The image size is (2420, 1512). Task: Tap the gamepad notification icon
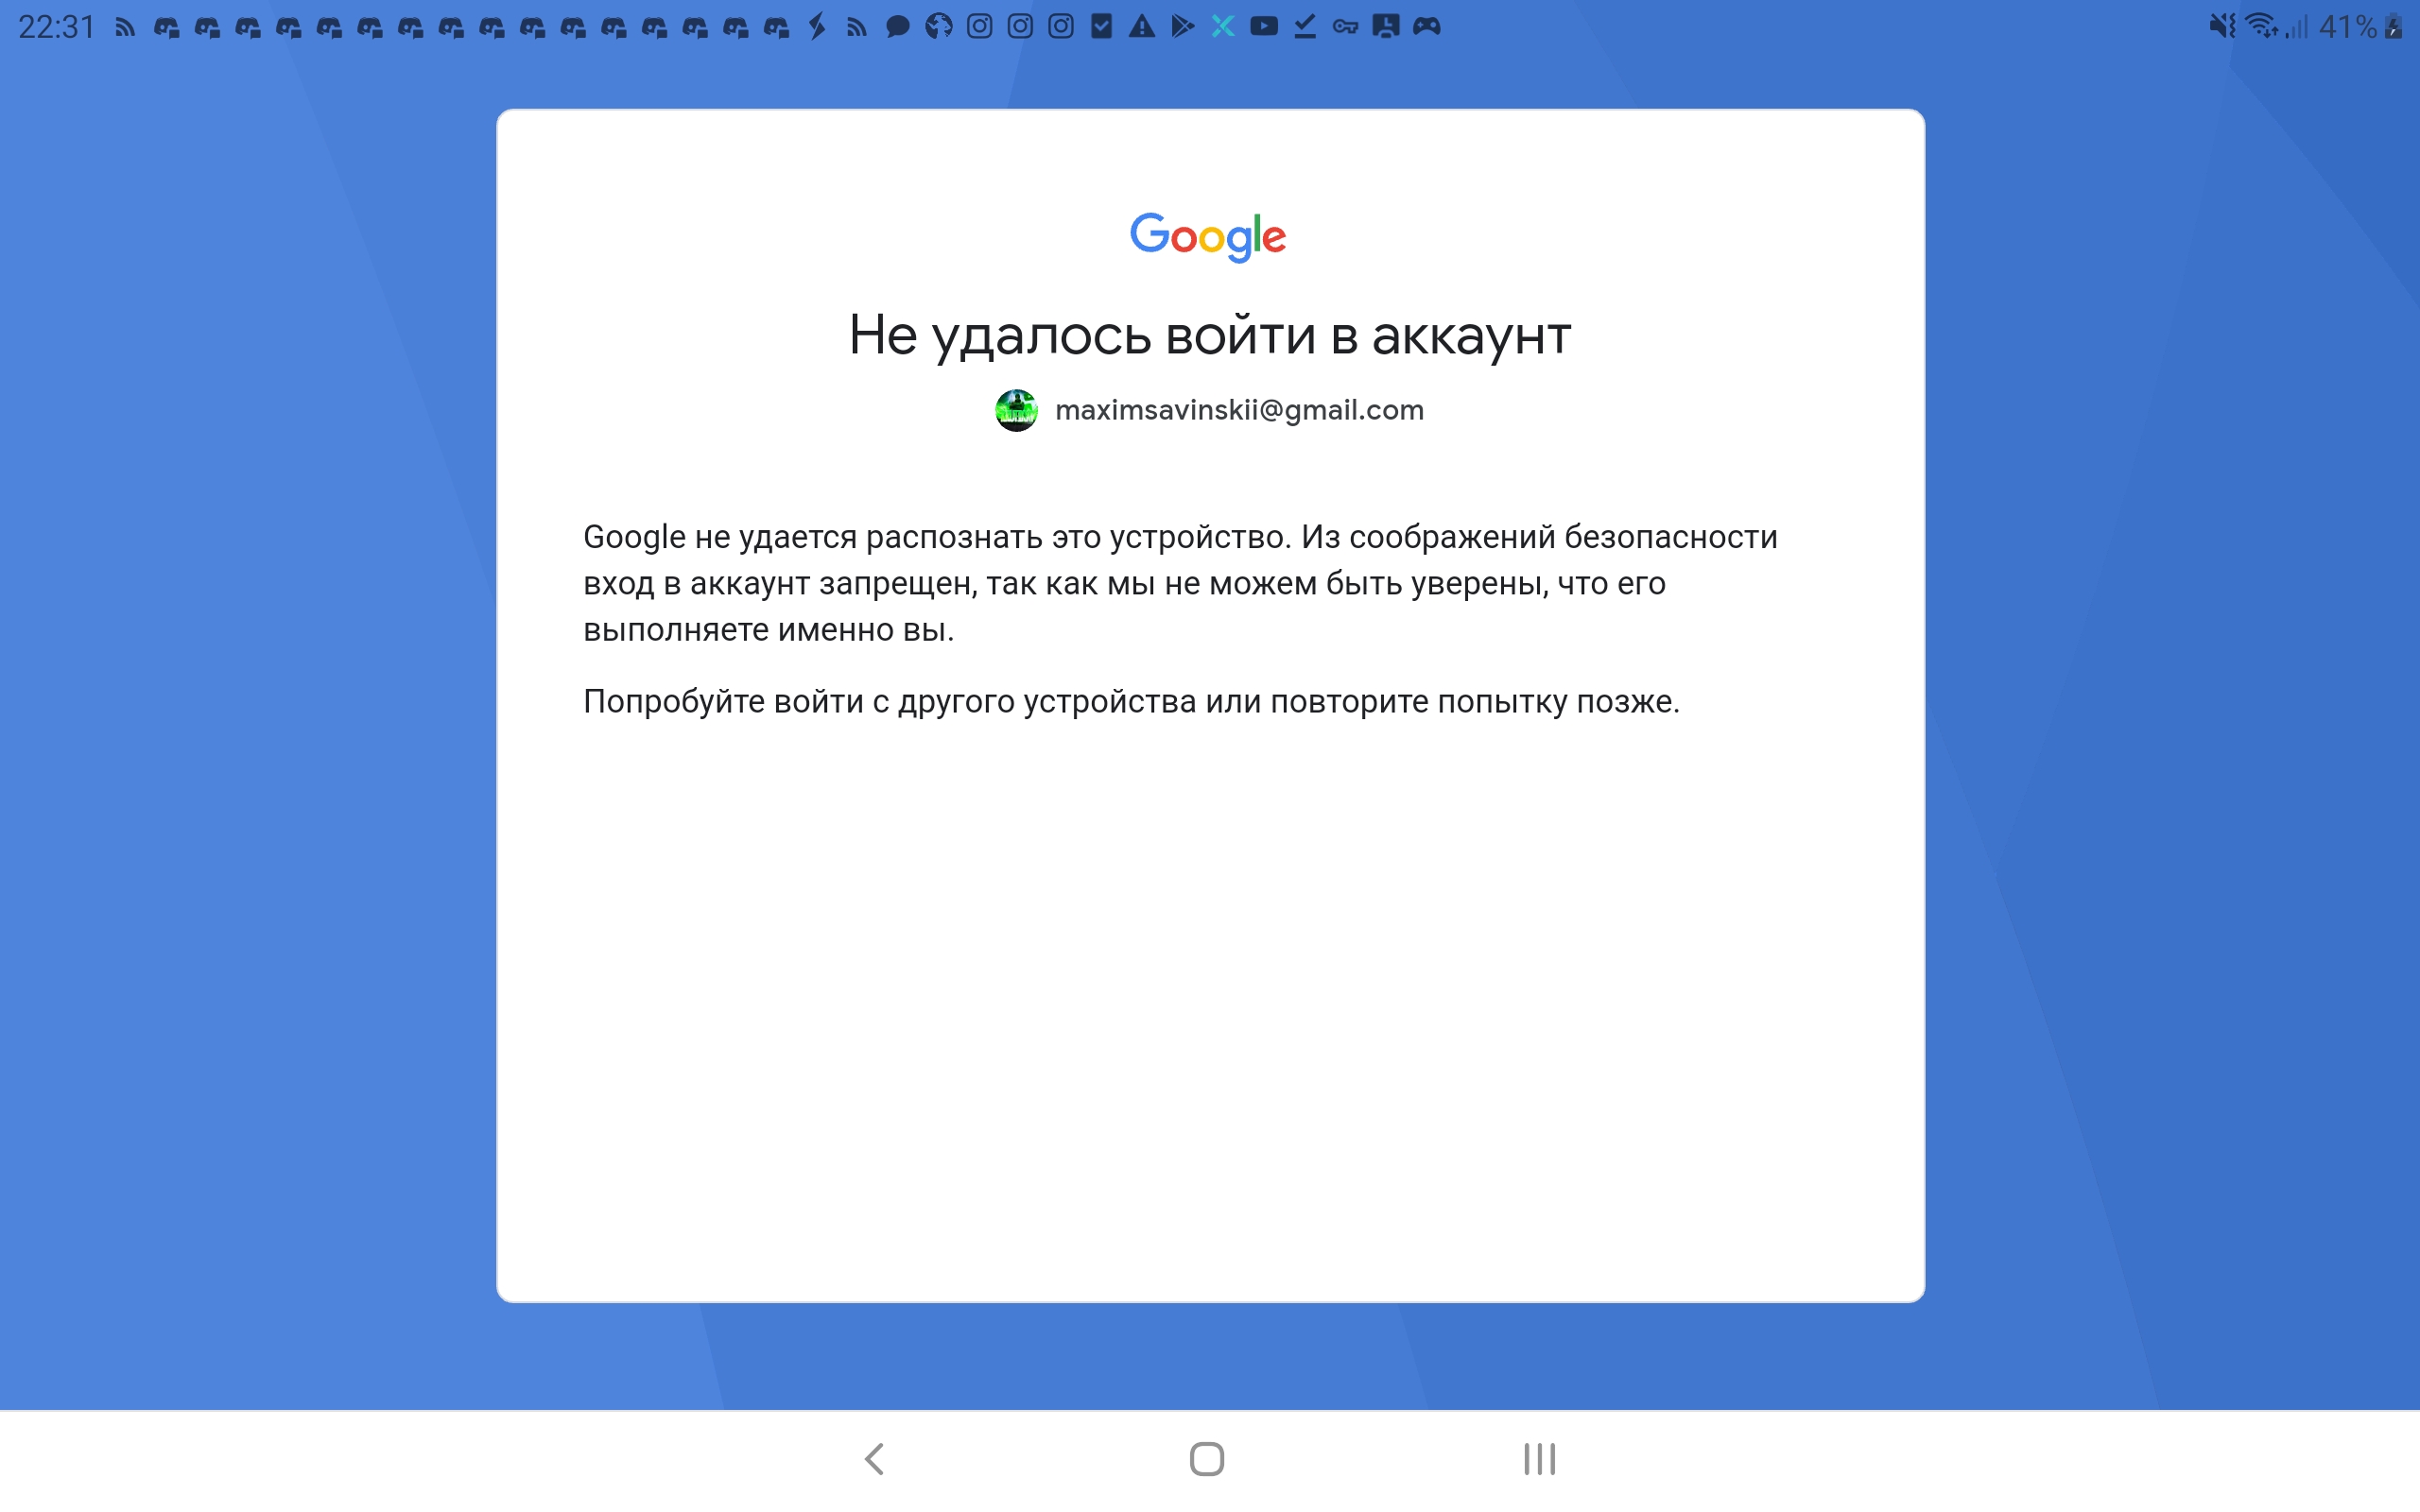coord(1427,26)
